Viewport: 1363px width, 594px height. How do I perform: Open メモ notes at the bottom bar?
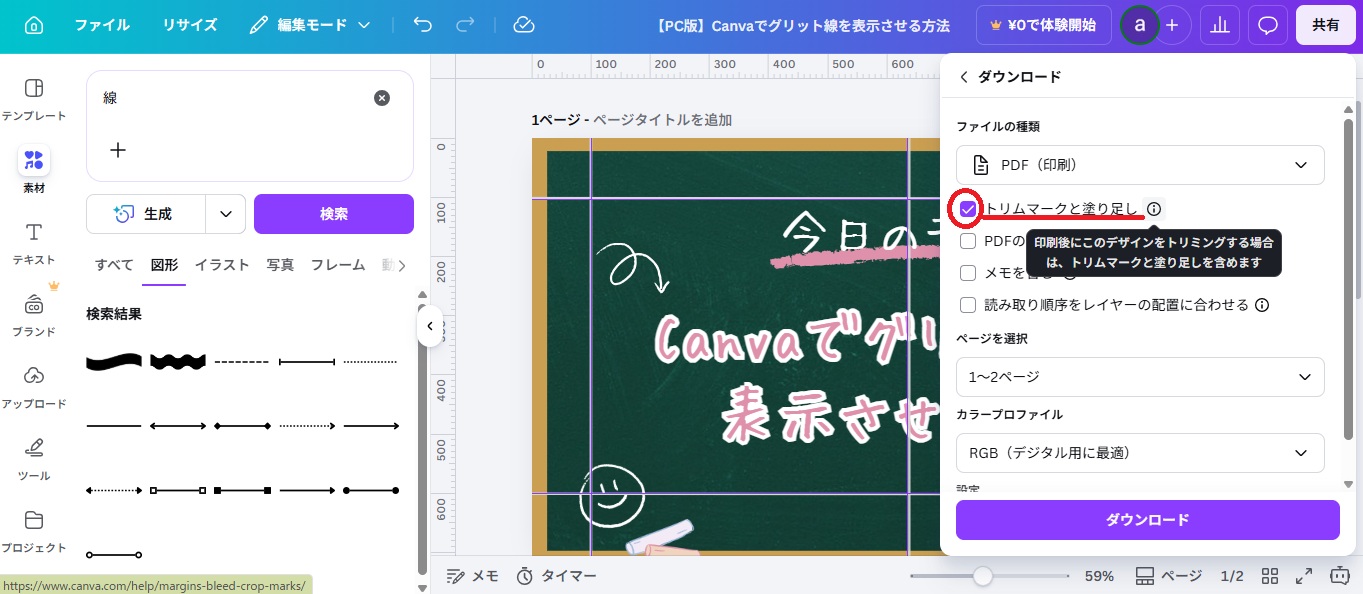tap(472, 576)
